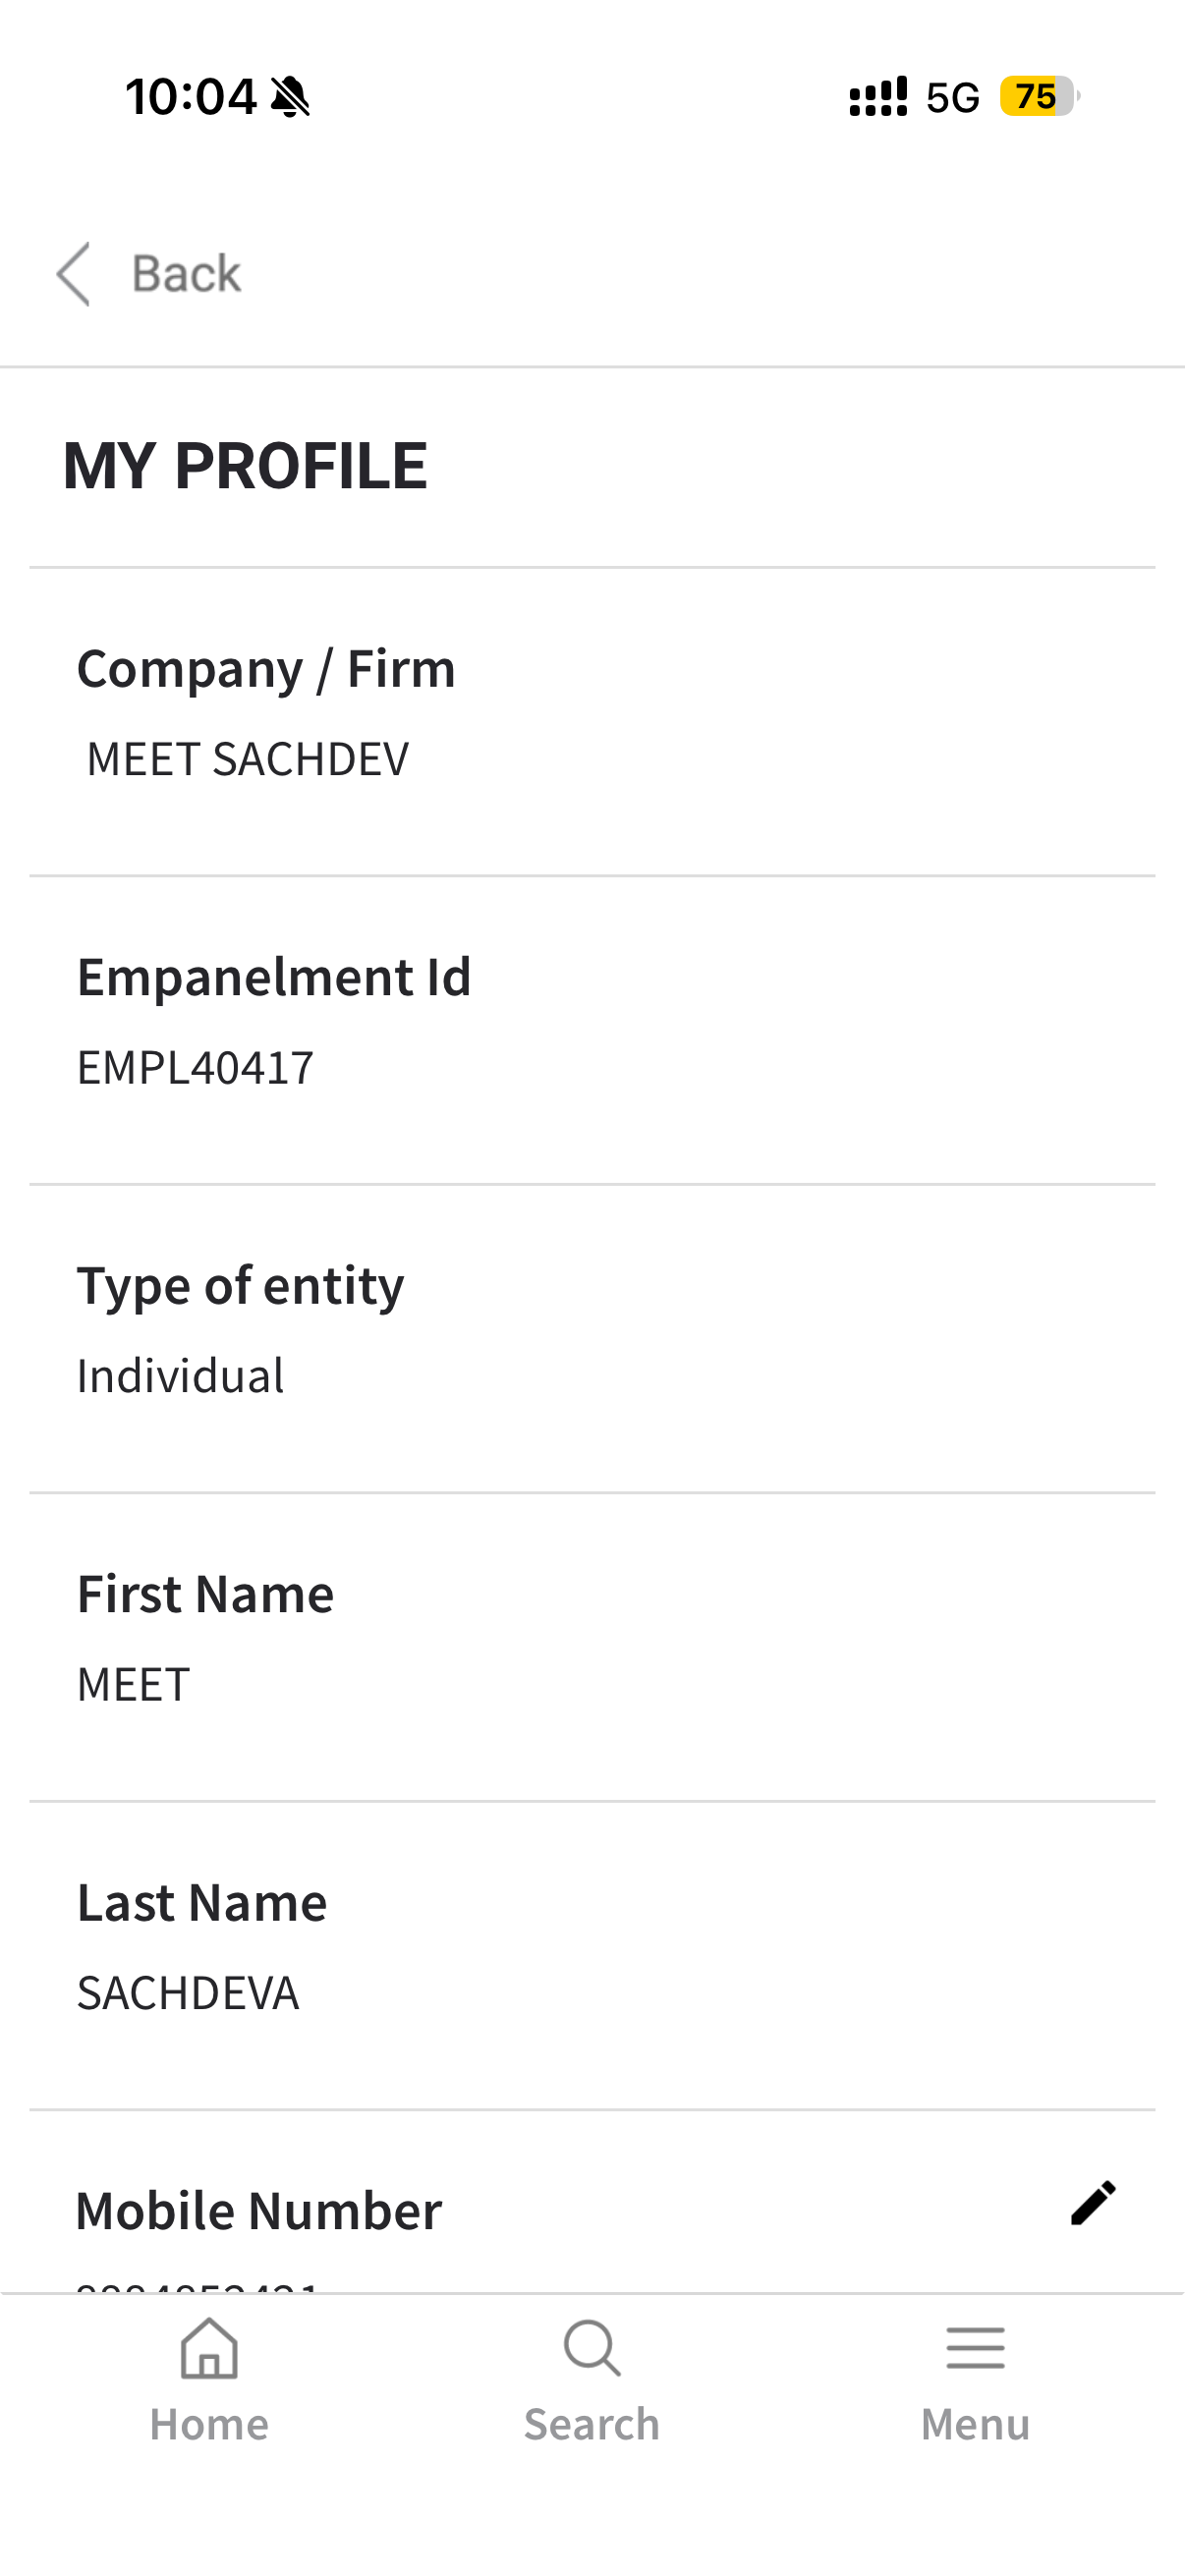Tap the Empanelment Id value EMPL40417
Image resolution: width=1185 pixels, height=2576 pixels.
click(x=196, y=1068)
